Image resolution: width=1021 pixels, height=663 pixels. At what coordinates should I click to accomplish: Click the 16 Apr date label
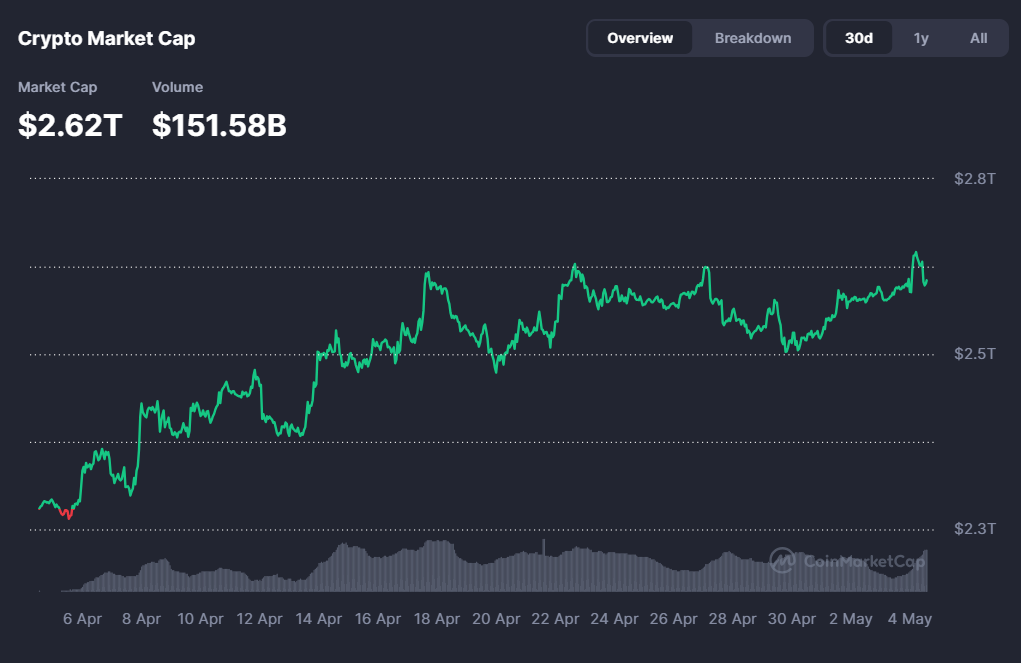click(378, 619)
